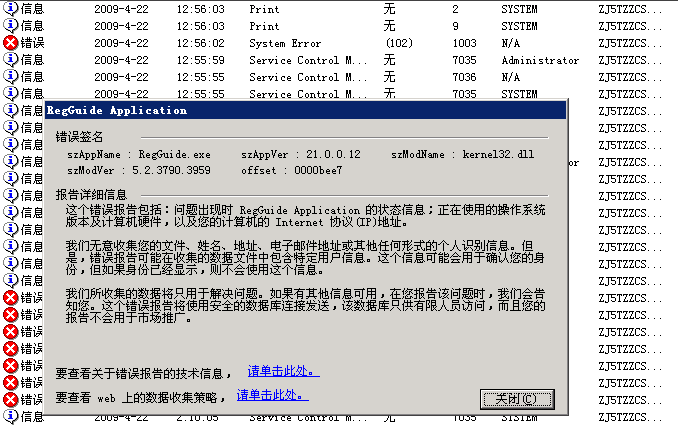Image resolution: width=678 pixels, height=425 pixels.
Task: Click the ZJ5TZZCS... computer cell in System Error row
Action: pos(630,43)
